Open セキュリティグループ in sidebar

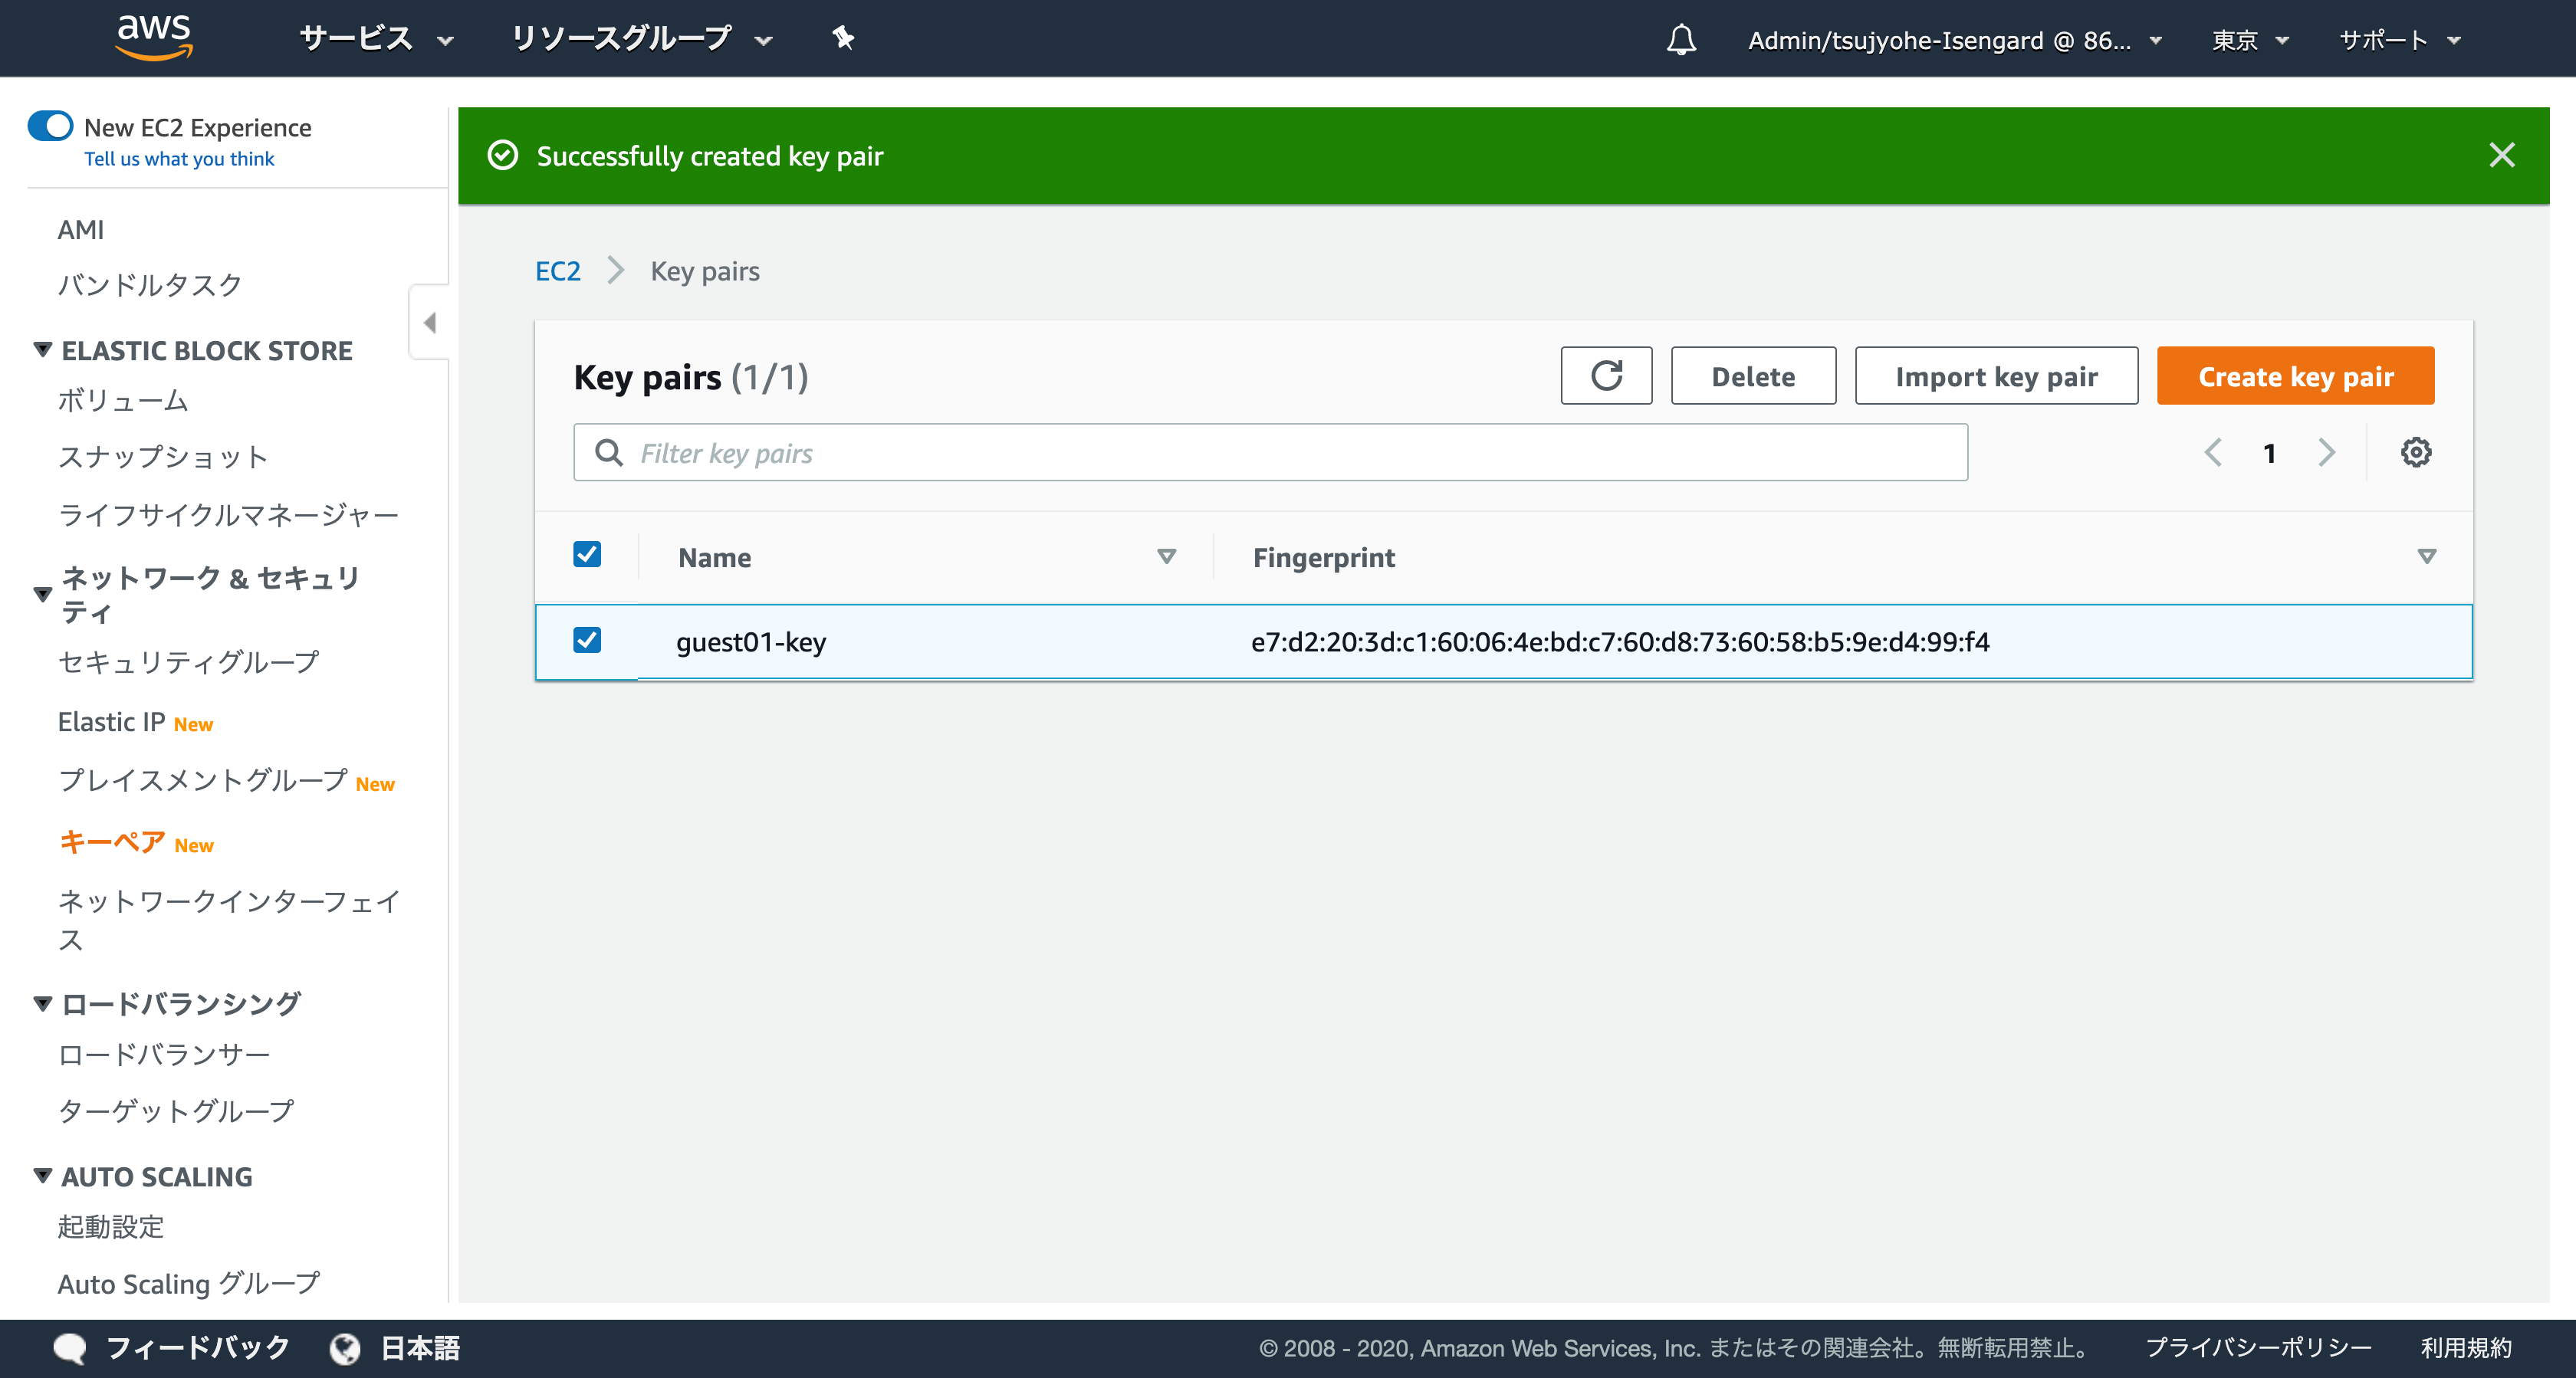pos(189,661)
